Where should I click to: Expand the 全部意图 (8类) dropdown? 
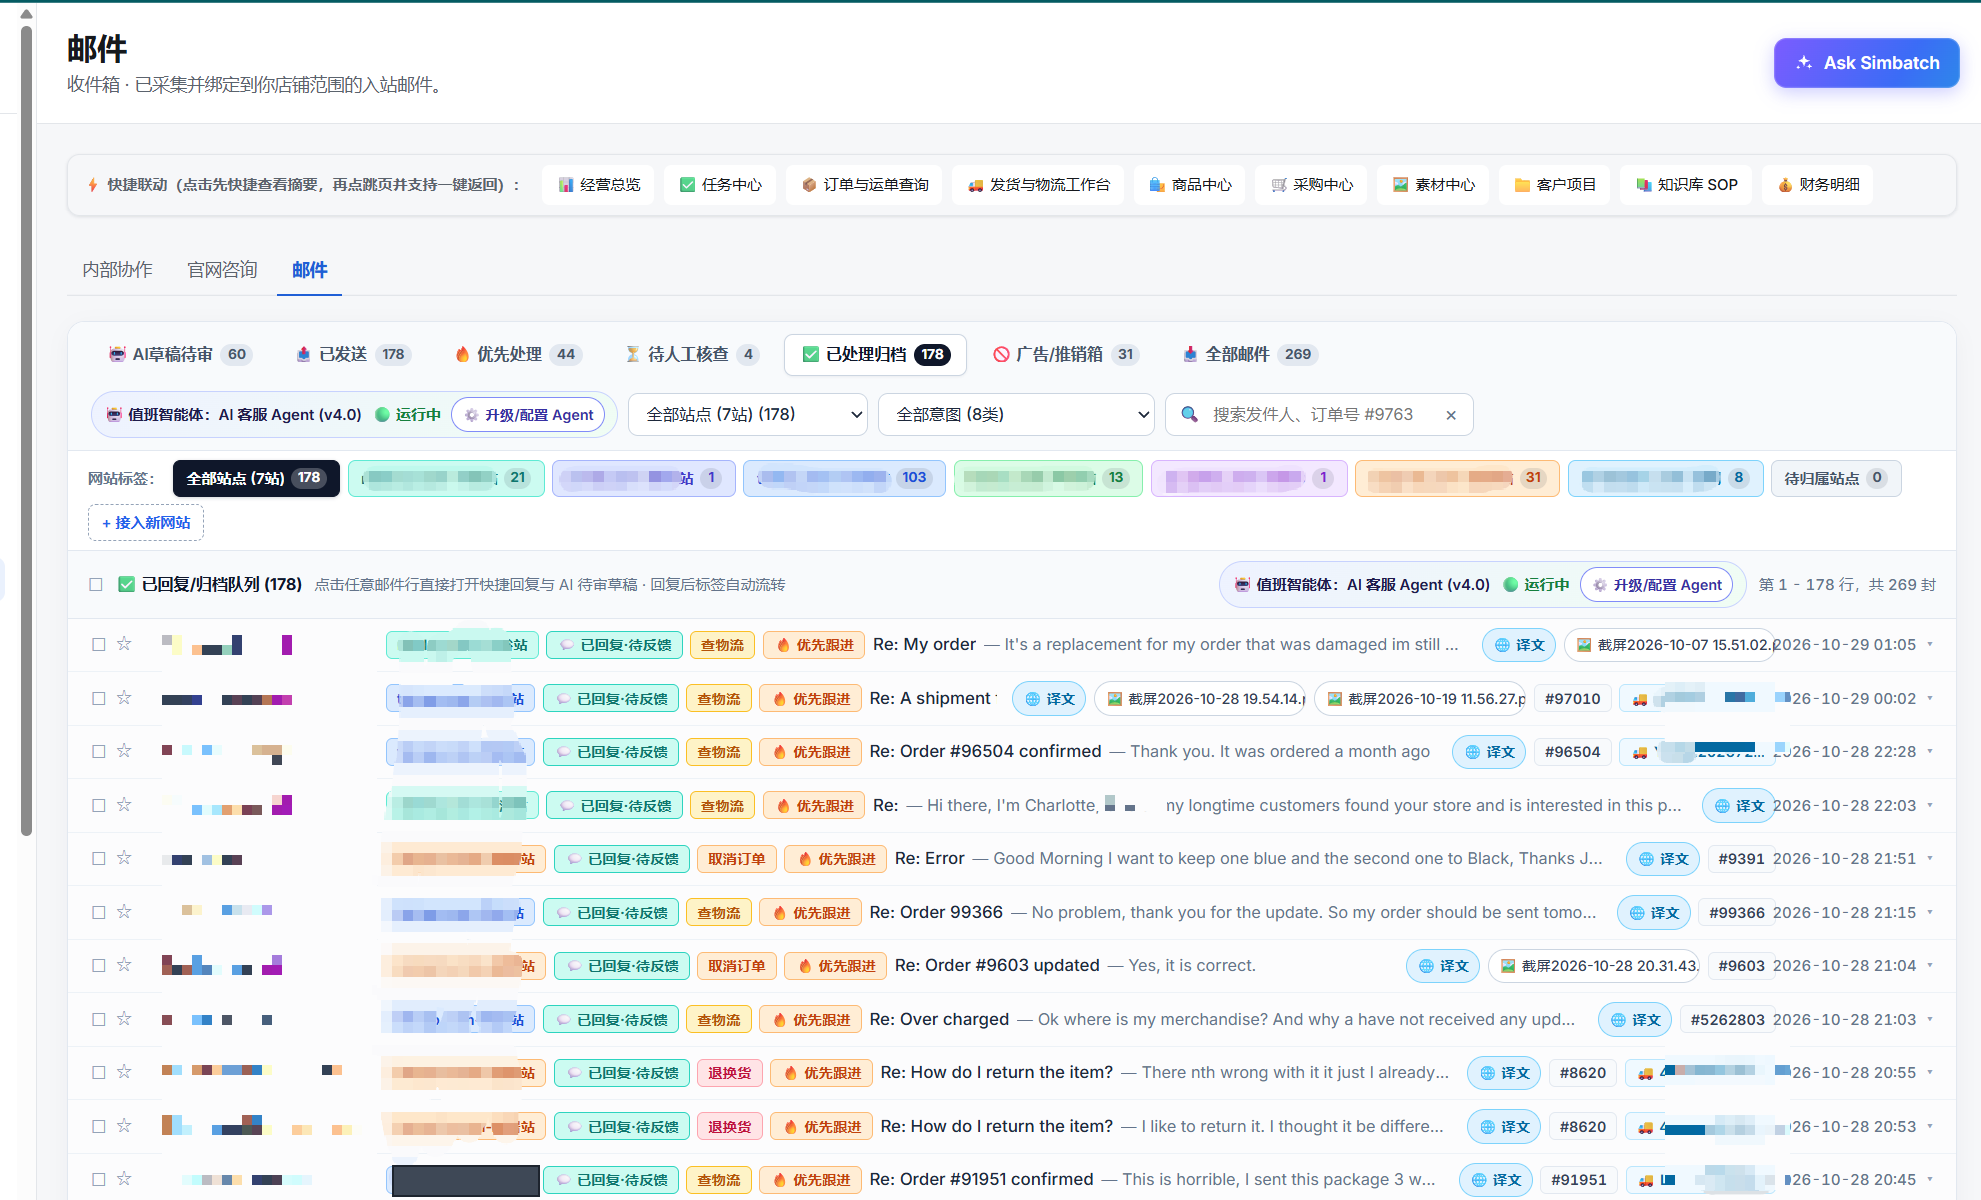(1016, 414)
